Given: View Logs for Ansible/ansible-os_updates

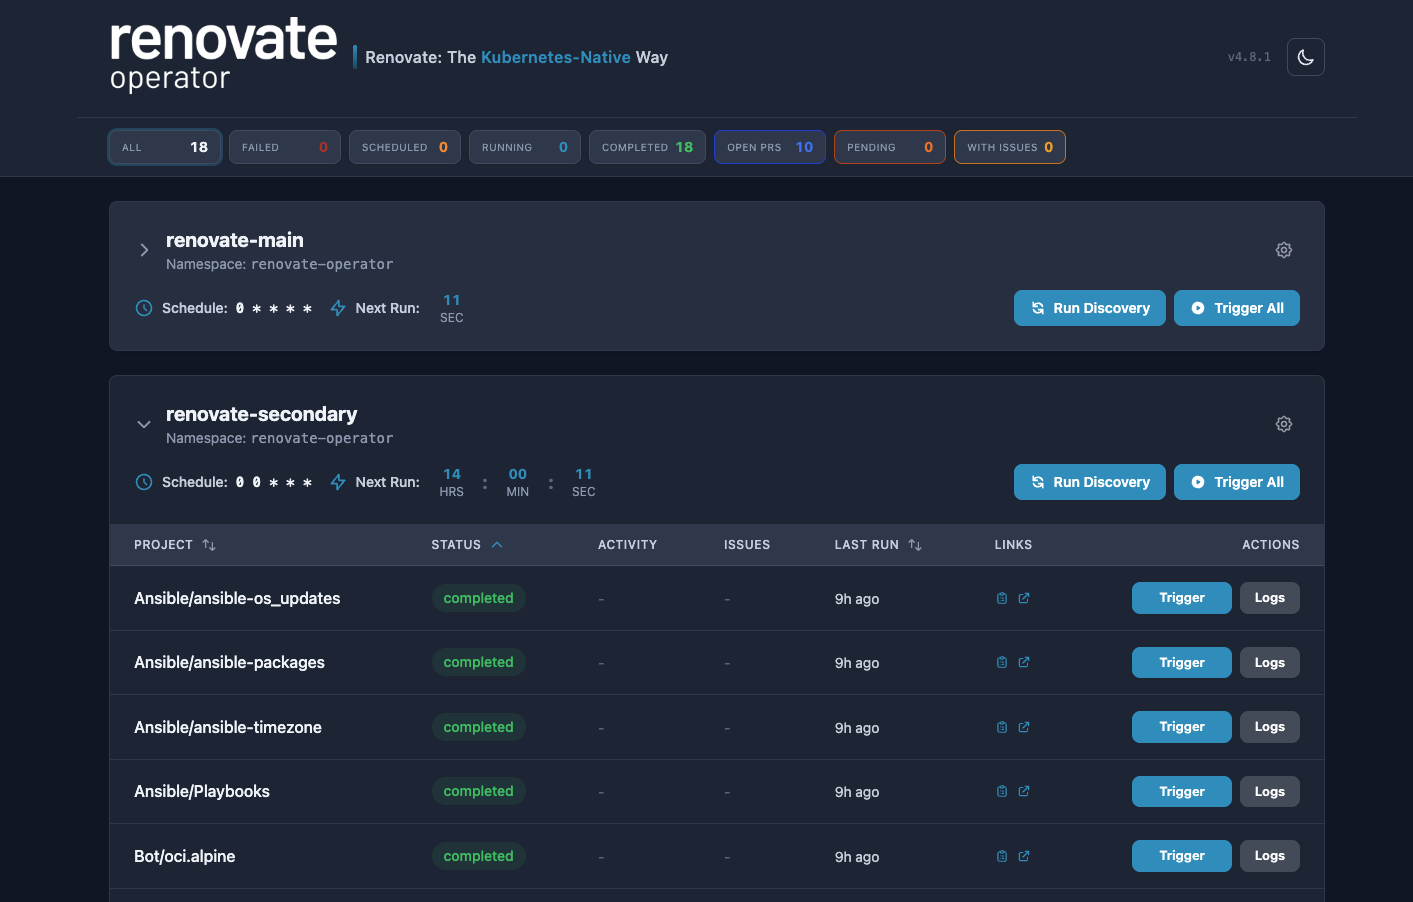Looking at the screenshot, I should pos(1270,598).
